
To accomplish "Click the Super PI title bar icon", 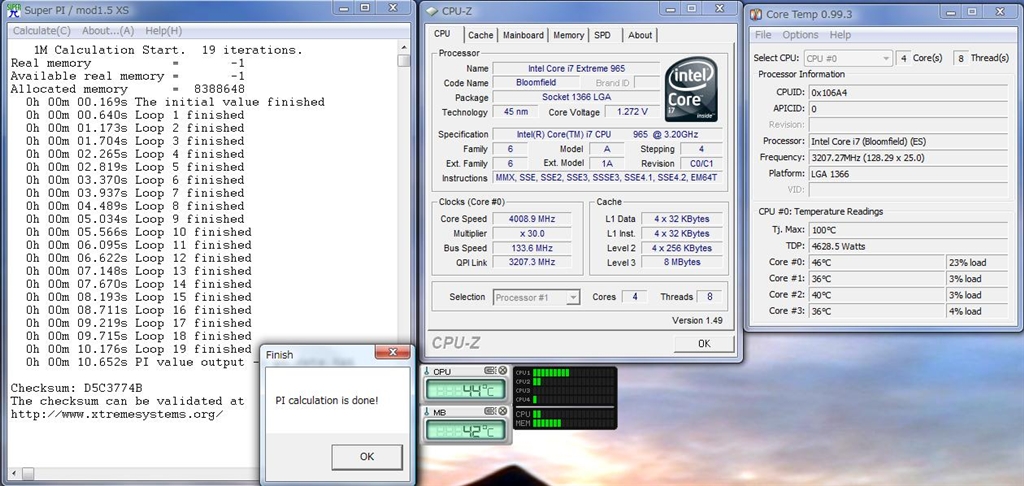I will coord(12,9).
